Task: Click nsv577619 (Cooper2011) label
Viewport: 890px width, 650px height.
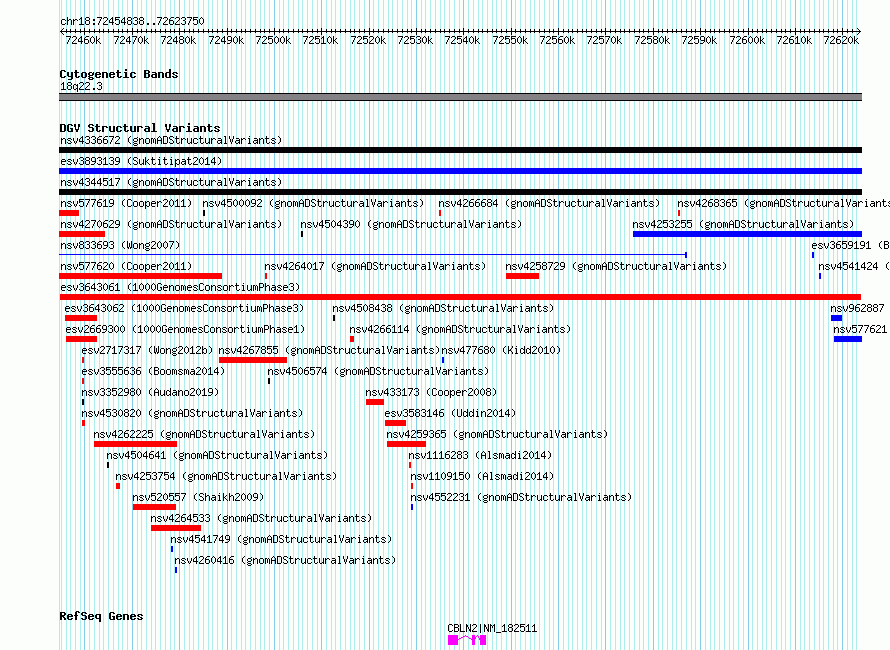Action: (126, 203)
